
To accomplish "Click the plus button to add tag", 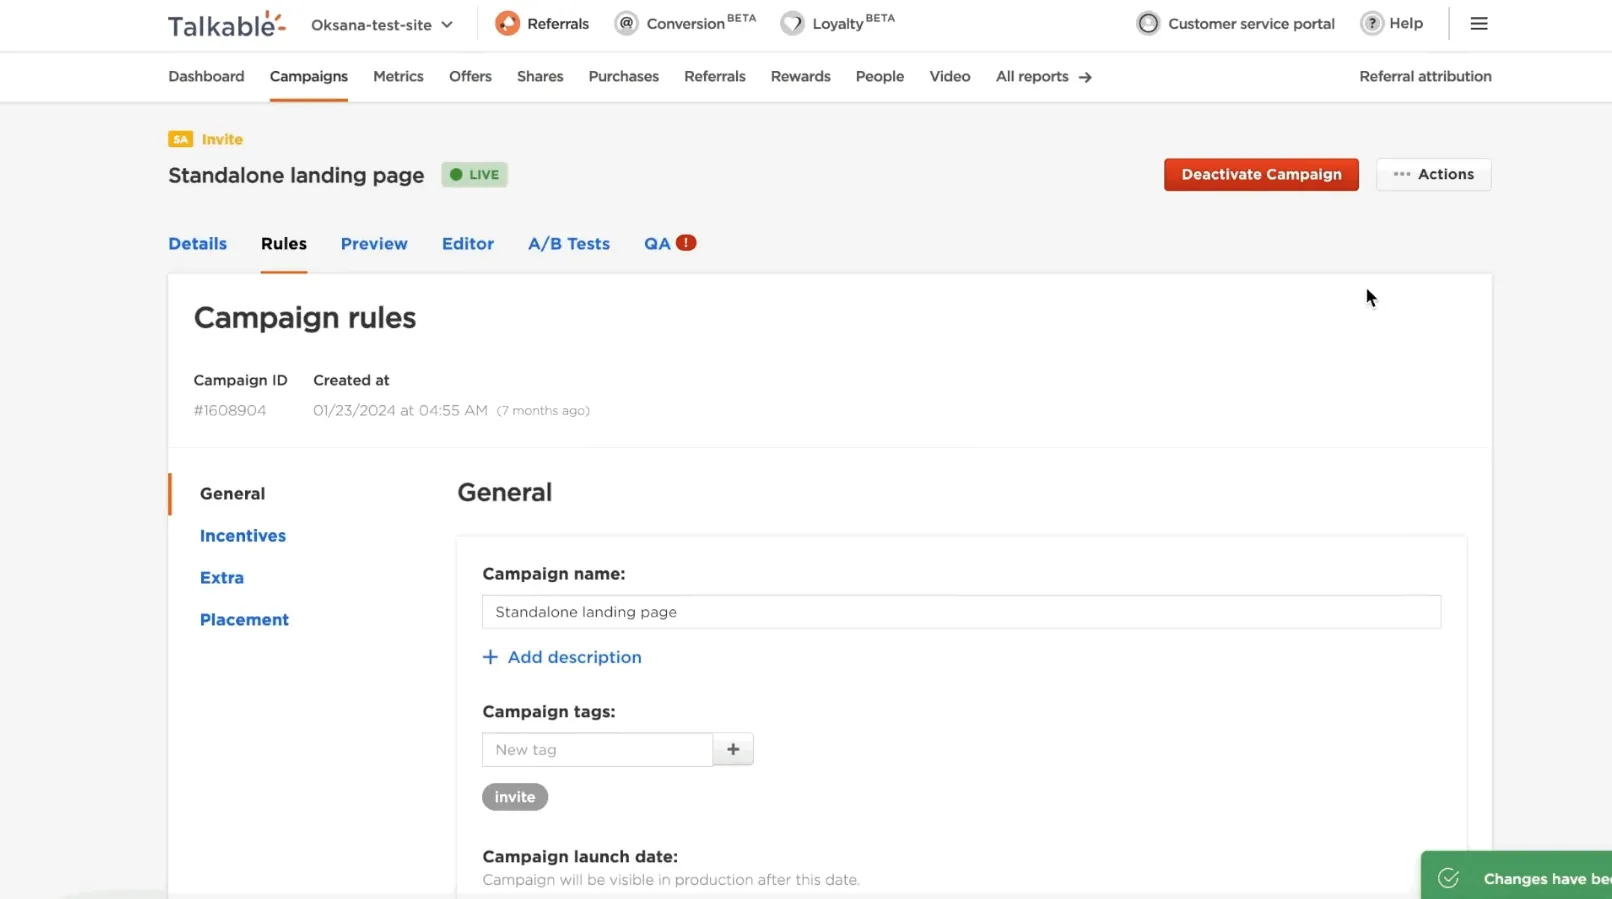I will click(x=733, y=749).
